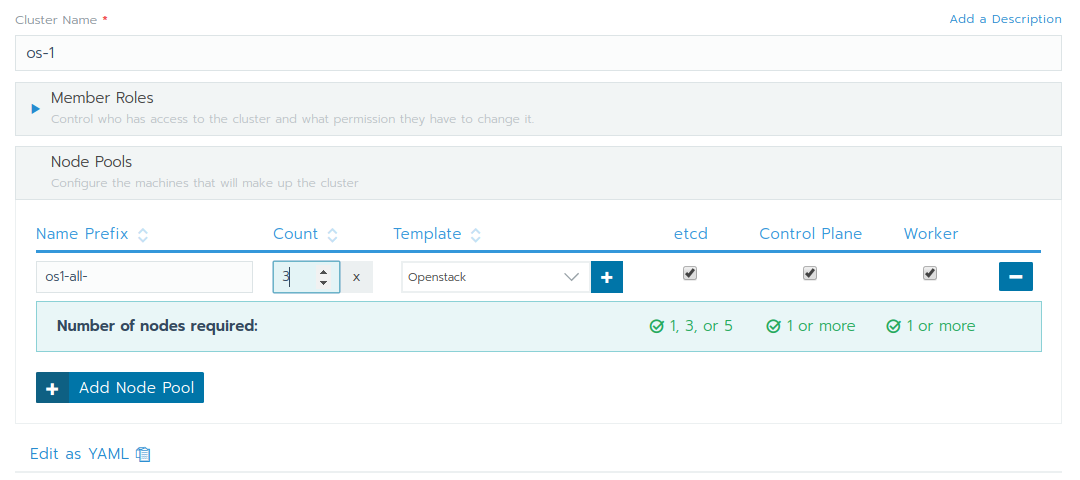Click the Add Node Pool button

click(x=120, y=388)
